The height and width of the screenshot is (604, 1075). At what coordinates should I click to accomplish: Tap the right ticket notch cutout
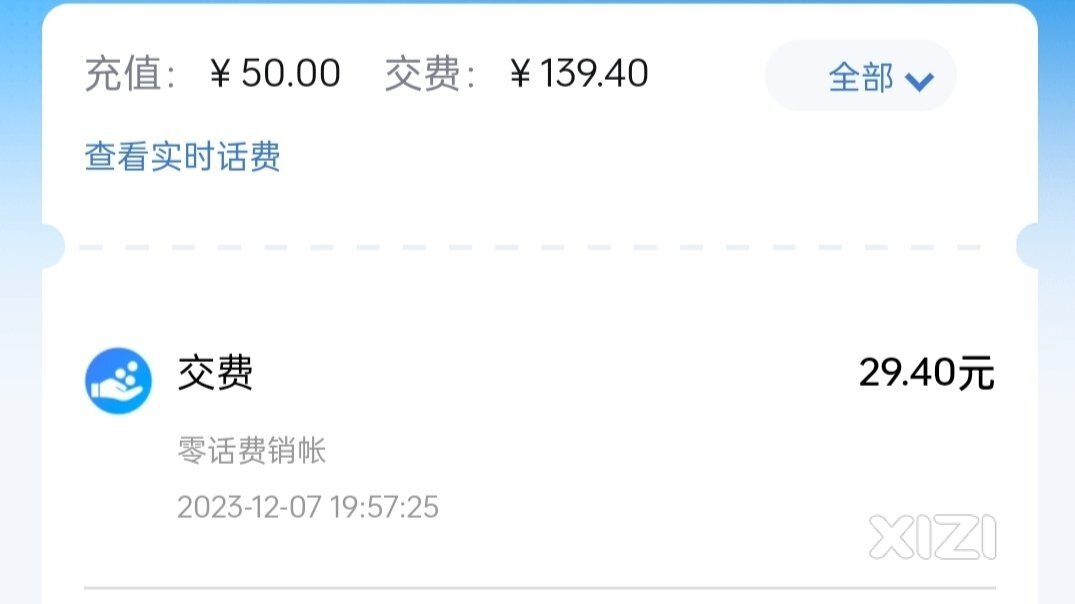click(x=1027, y=245)
